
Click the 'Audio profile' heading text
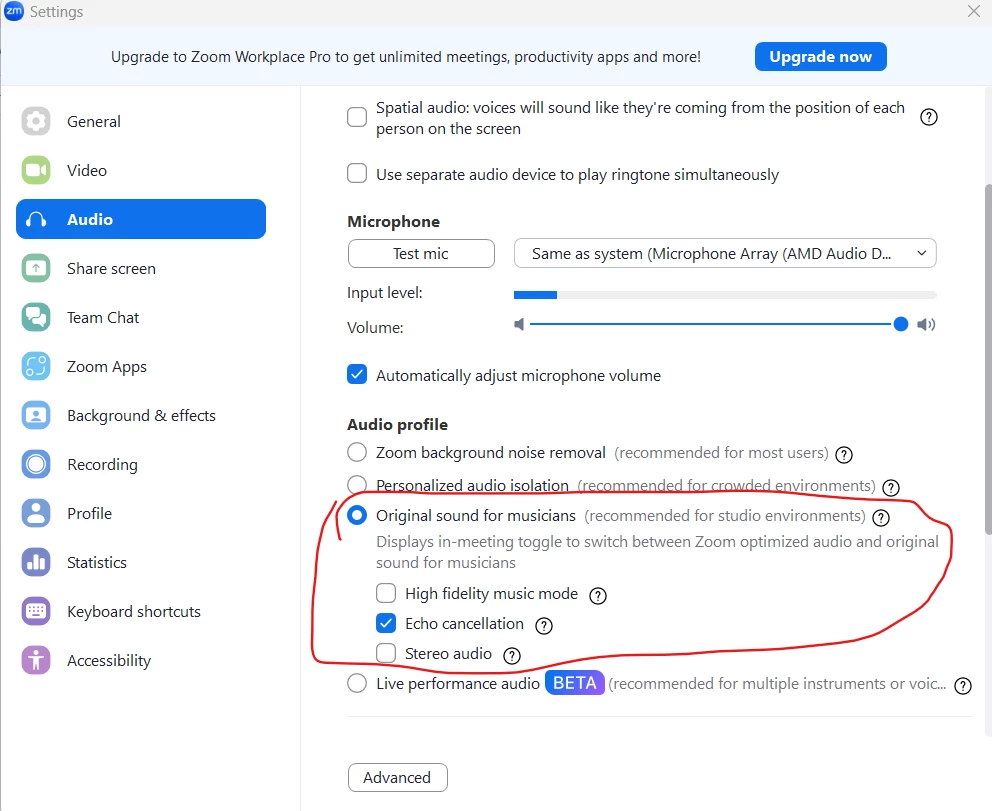click(397, 424)
